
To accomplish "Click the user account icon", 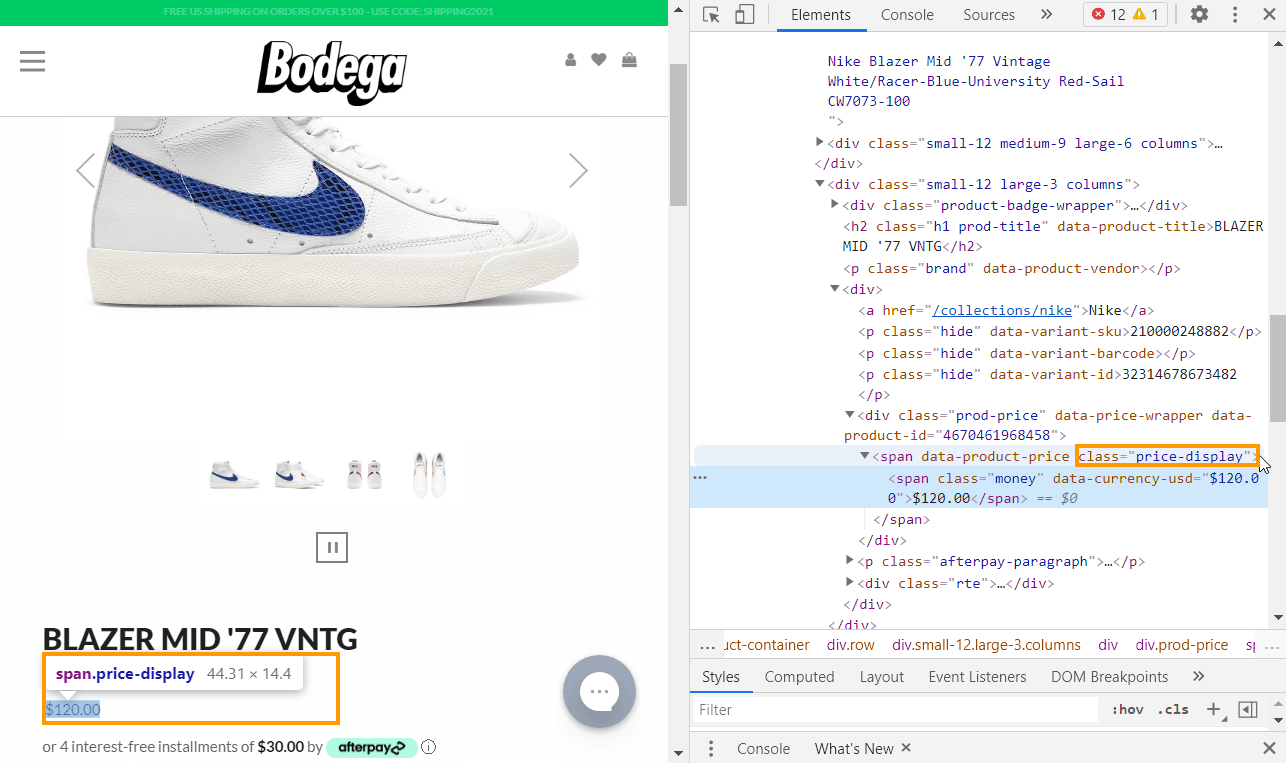I will click(570, 60).
